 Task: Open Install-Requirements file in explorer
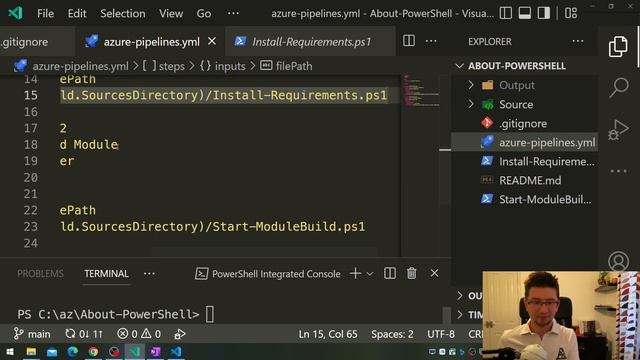(x=524, y=161)
